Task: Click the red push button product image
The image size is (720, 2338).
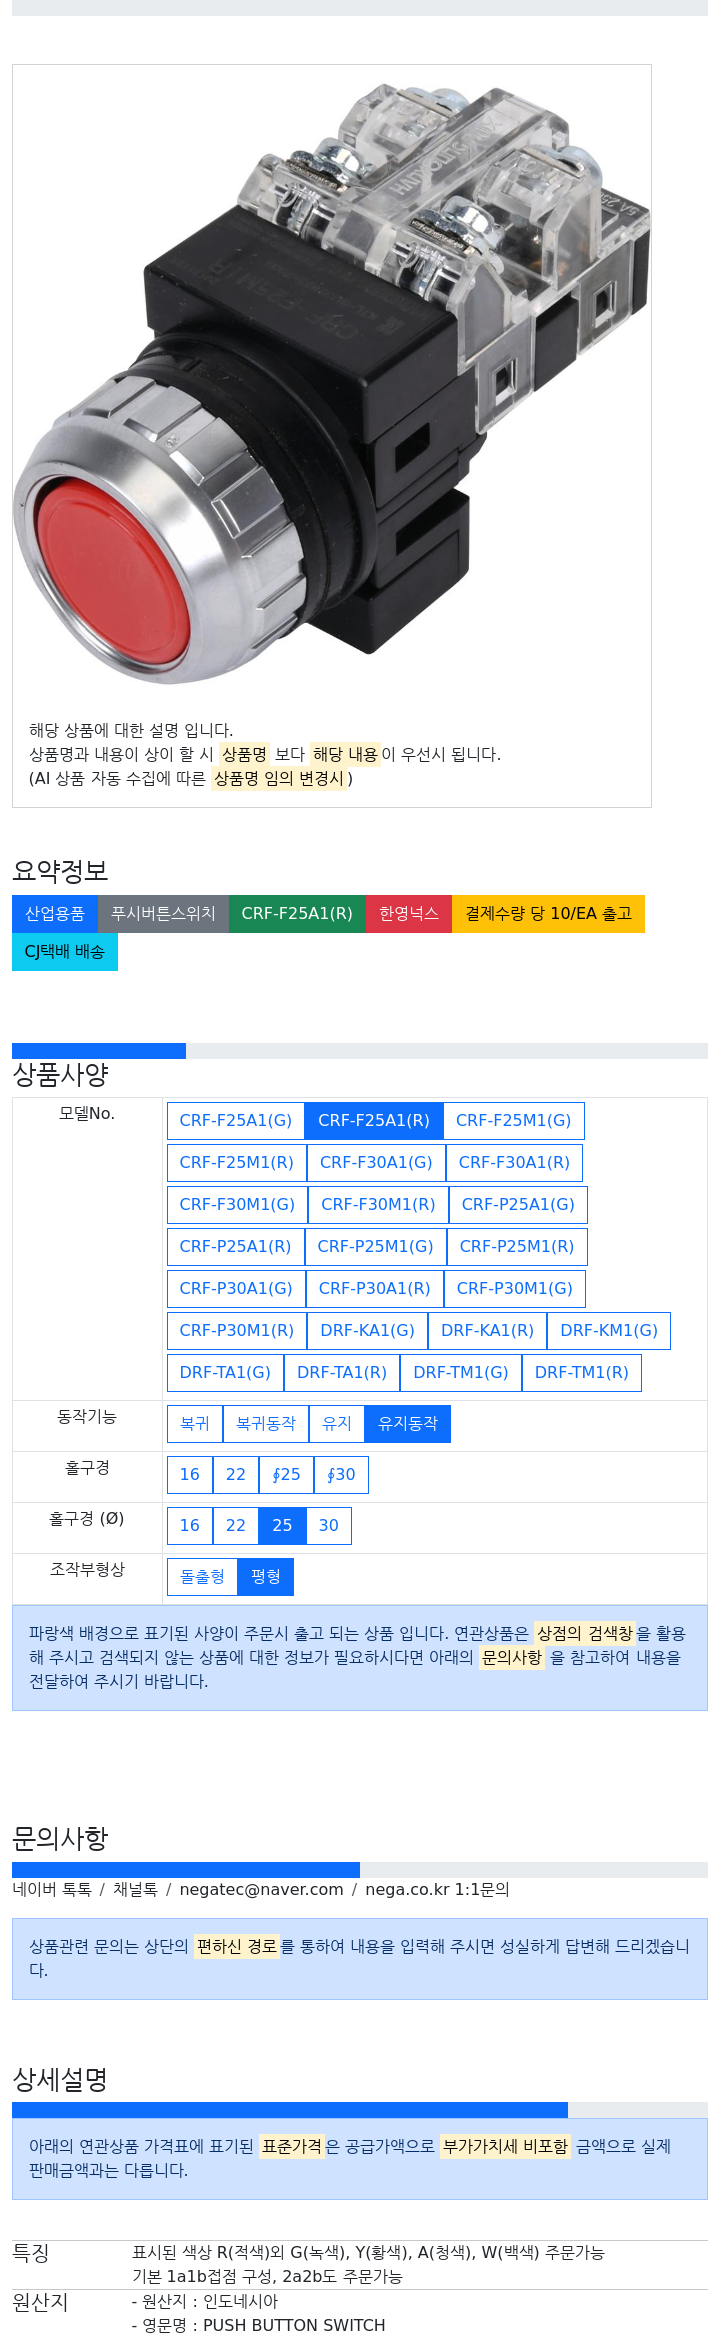Action: tap(332, 385)
